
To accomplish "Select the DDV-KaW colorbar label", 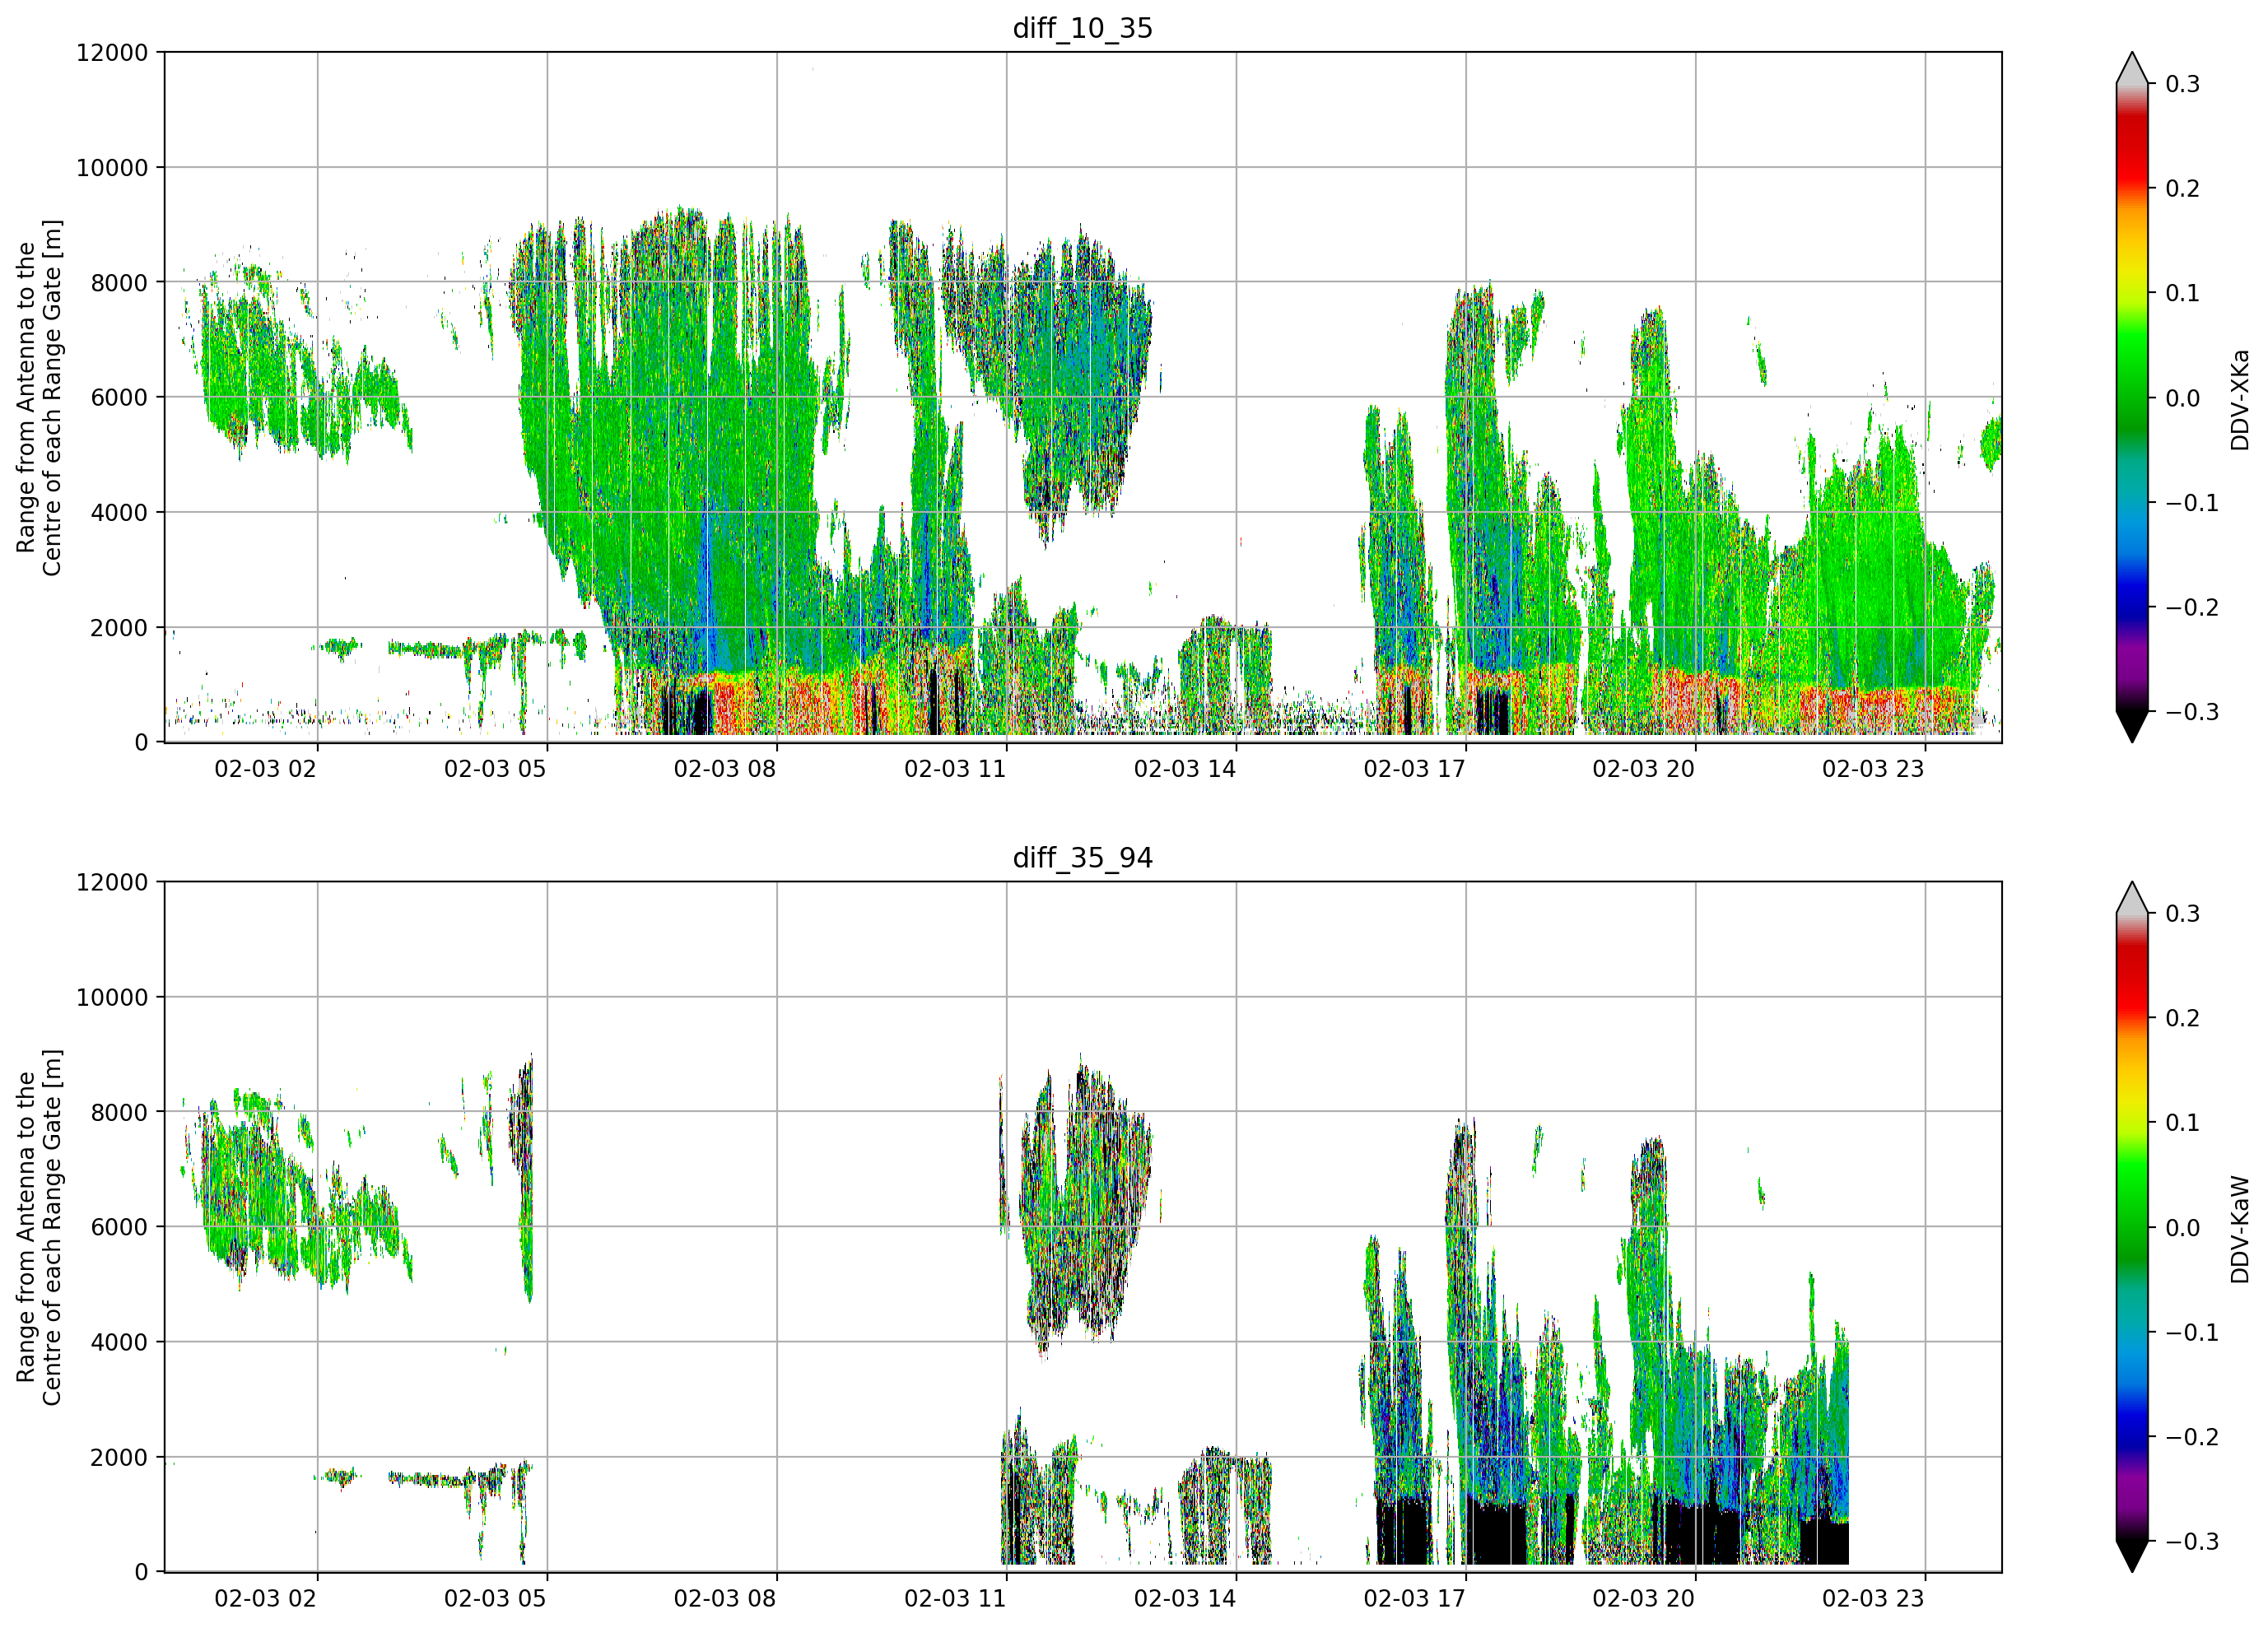I will (2239, 1229).
